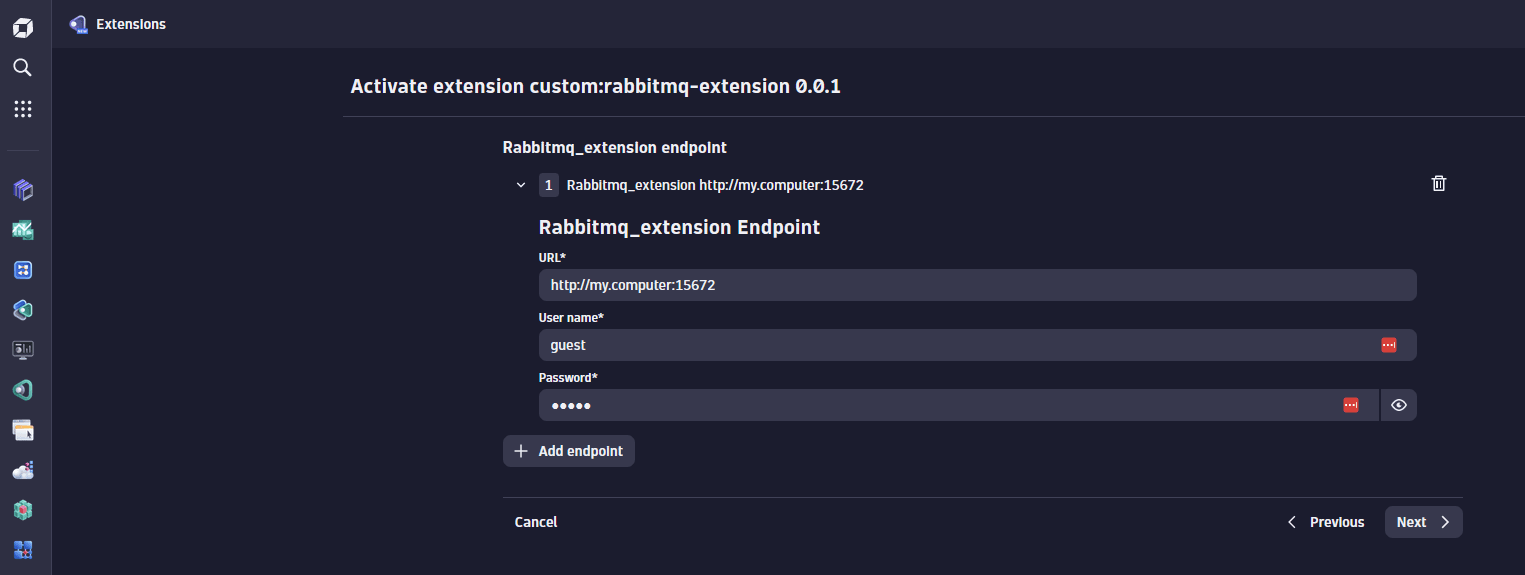Open the blue grid app at sidebar bottom
Screen dimensions: 1525x575
coord(23,549)
